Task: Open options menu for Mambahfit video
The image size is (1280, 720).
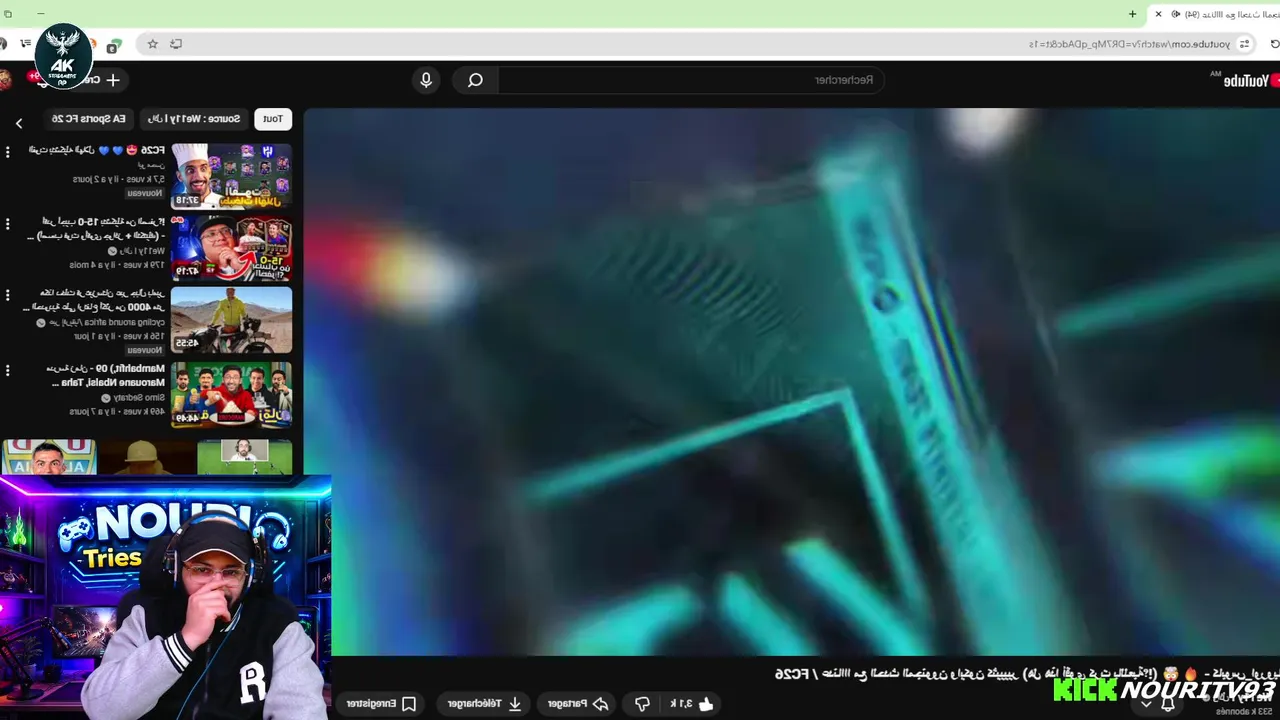Action: click(x=8, y=370)
